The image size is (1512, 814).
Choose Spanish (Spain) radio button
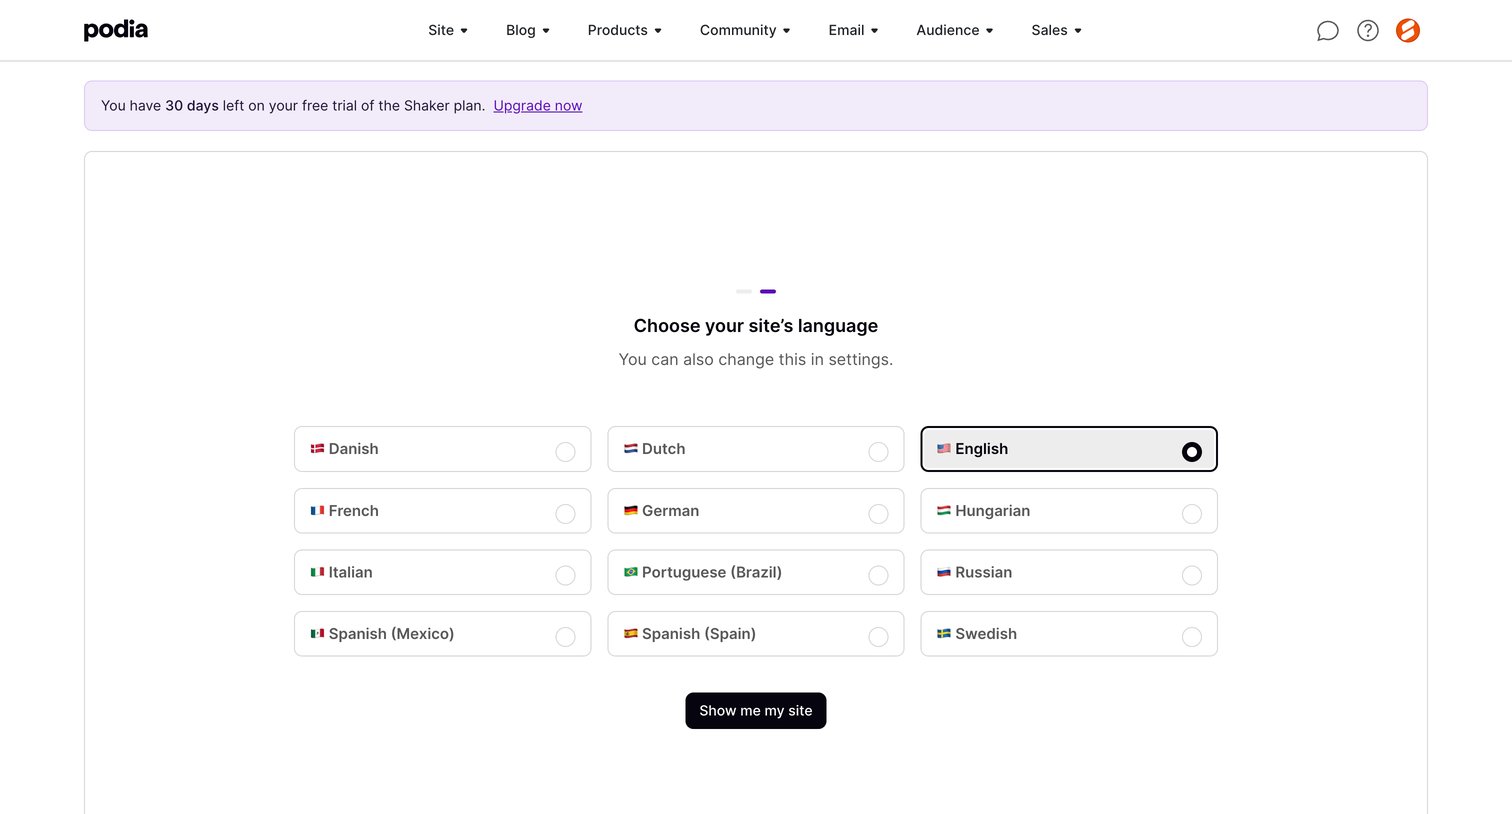[878, 637]
